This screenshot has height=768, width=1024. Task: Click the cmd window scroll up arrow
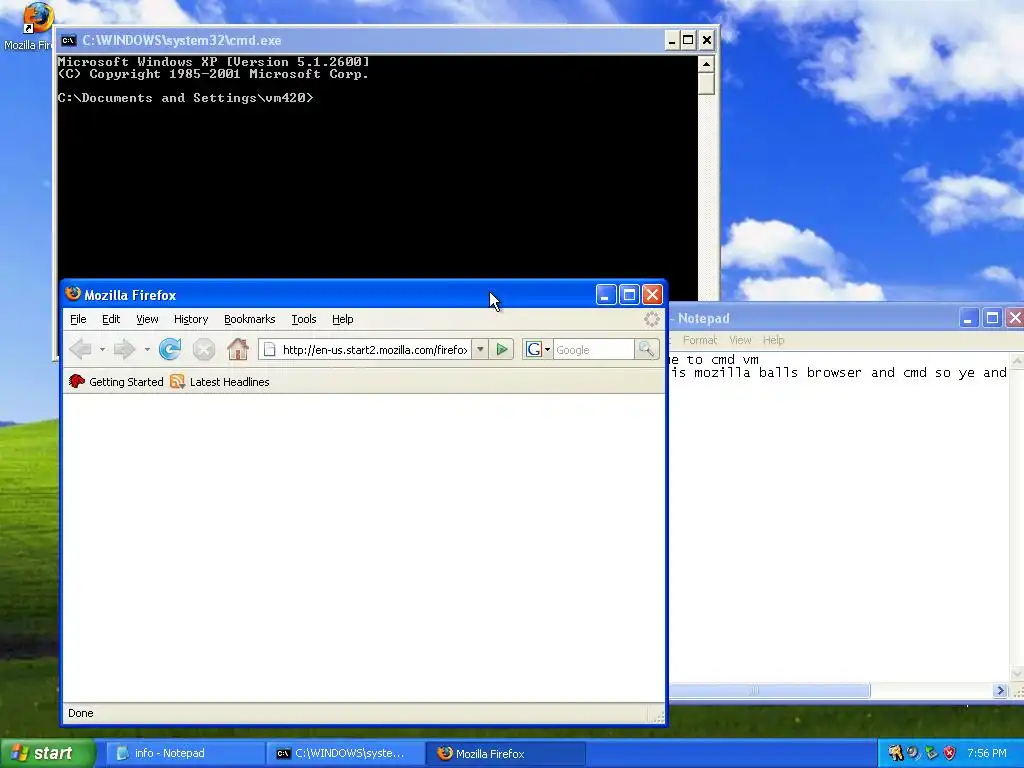706,64
